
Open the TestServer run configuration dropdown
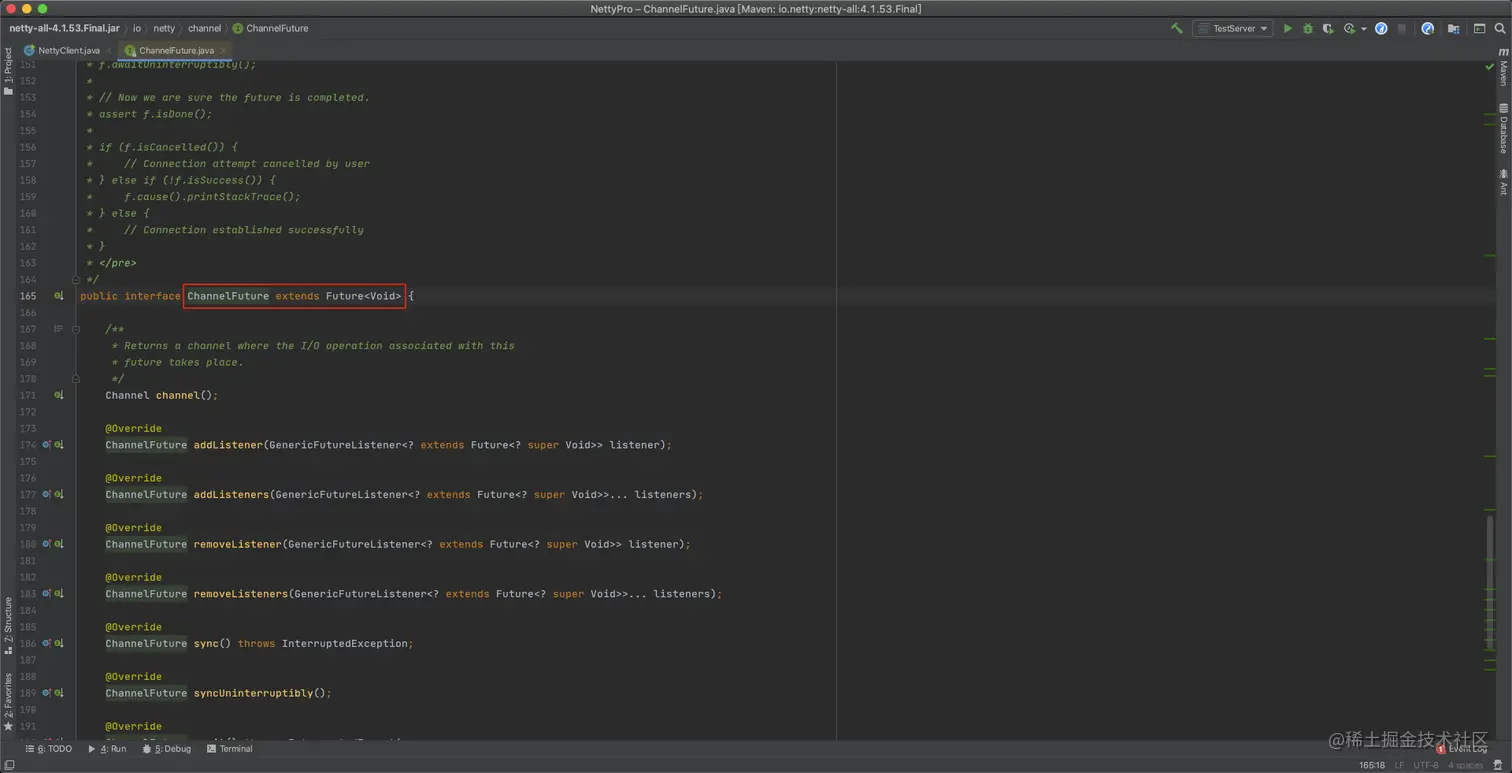[x=1232, y=29]
